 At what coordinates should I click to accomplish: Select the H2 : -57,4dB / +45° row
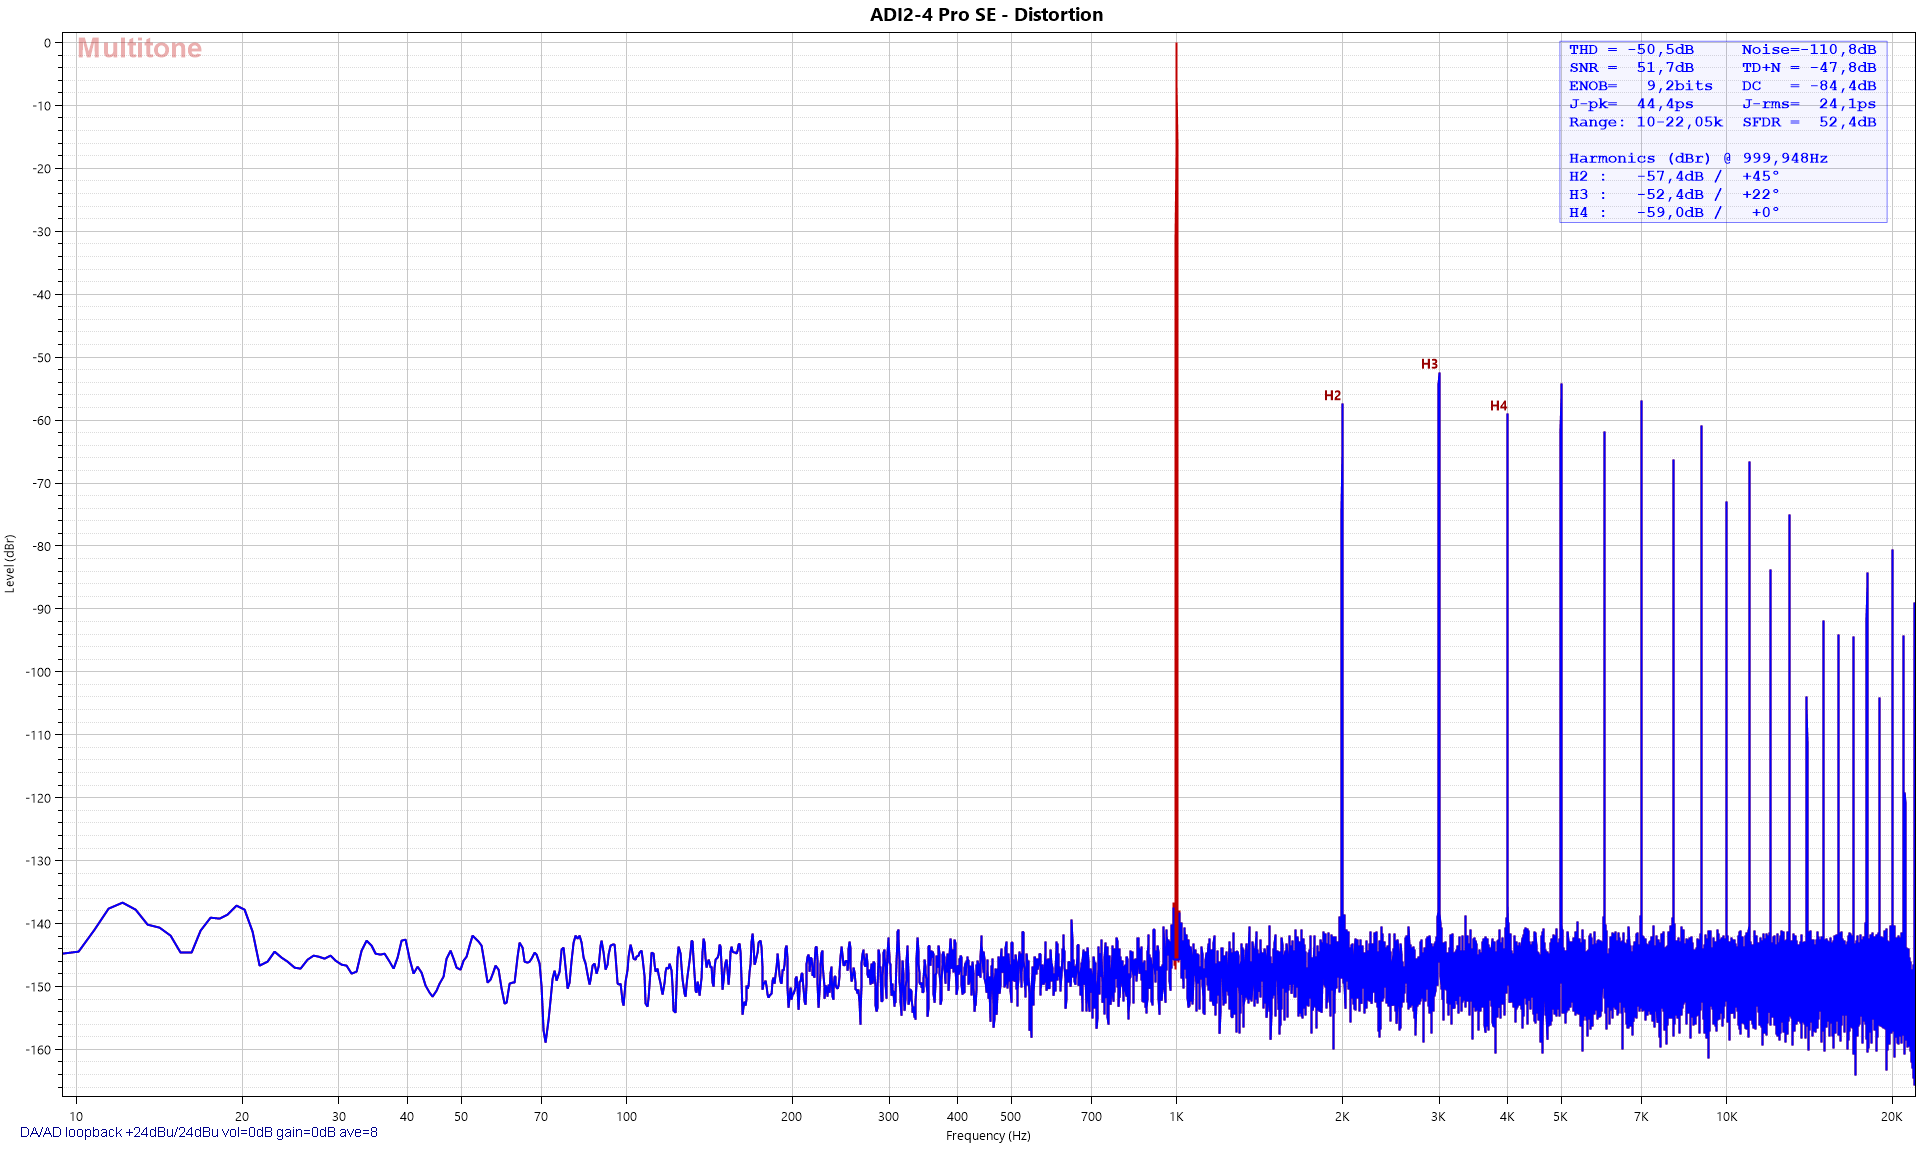(1674, 176)
